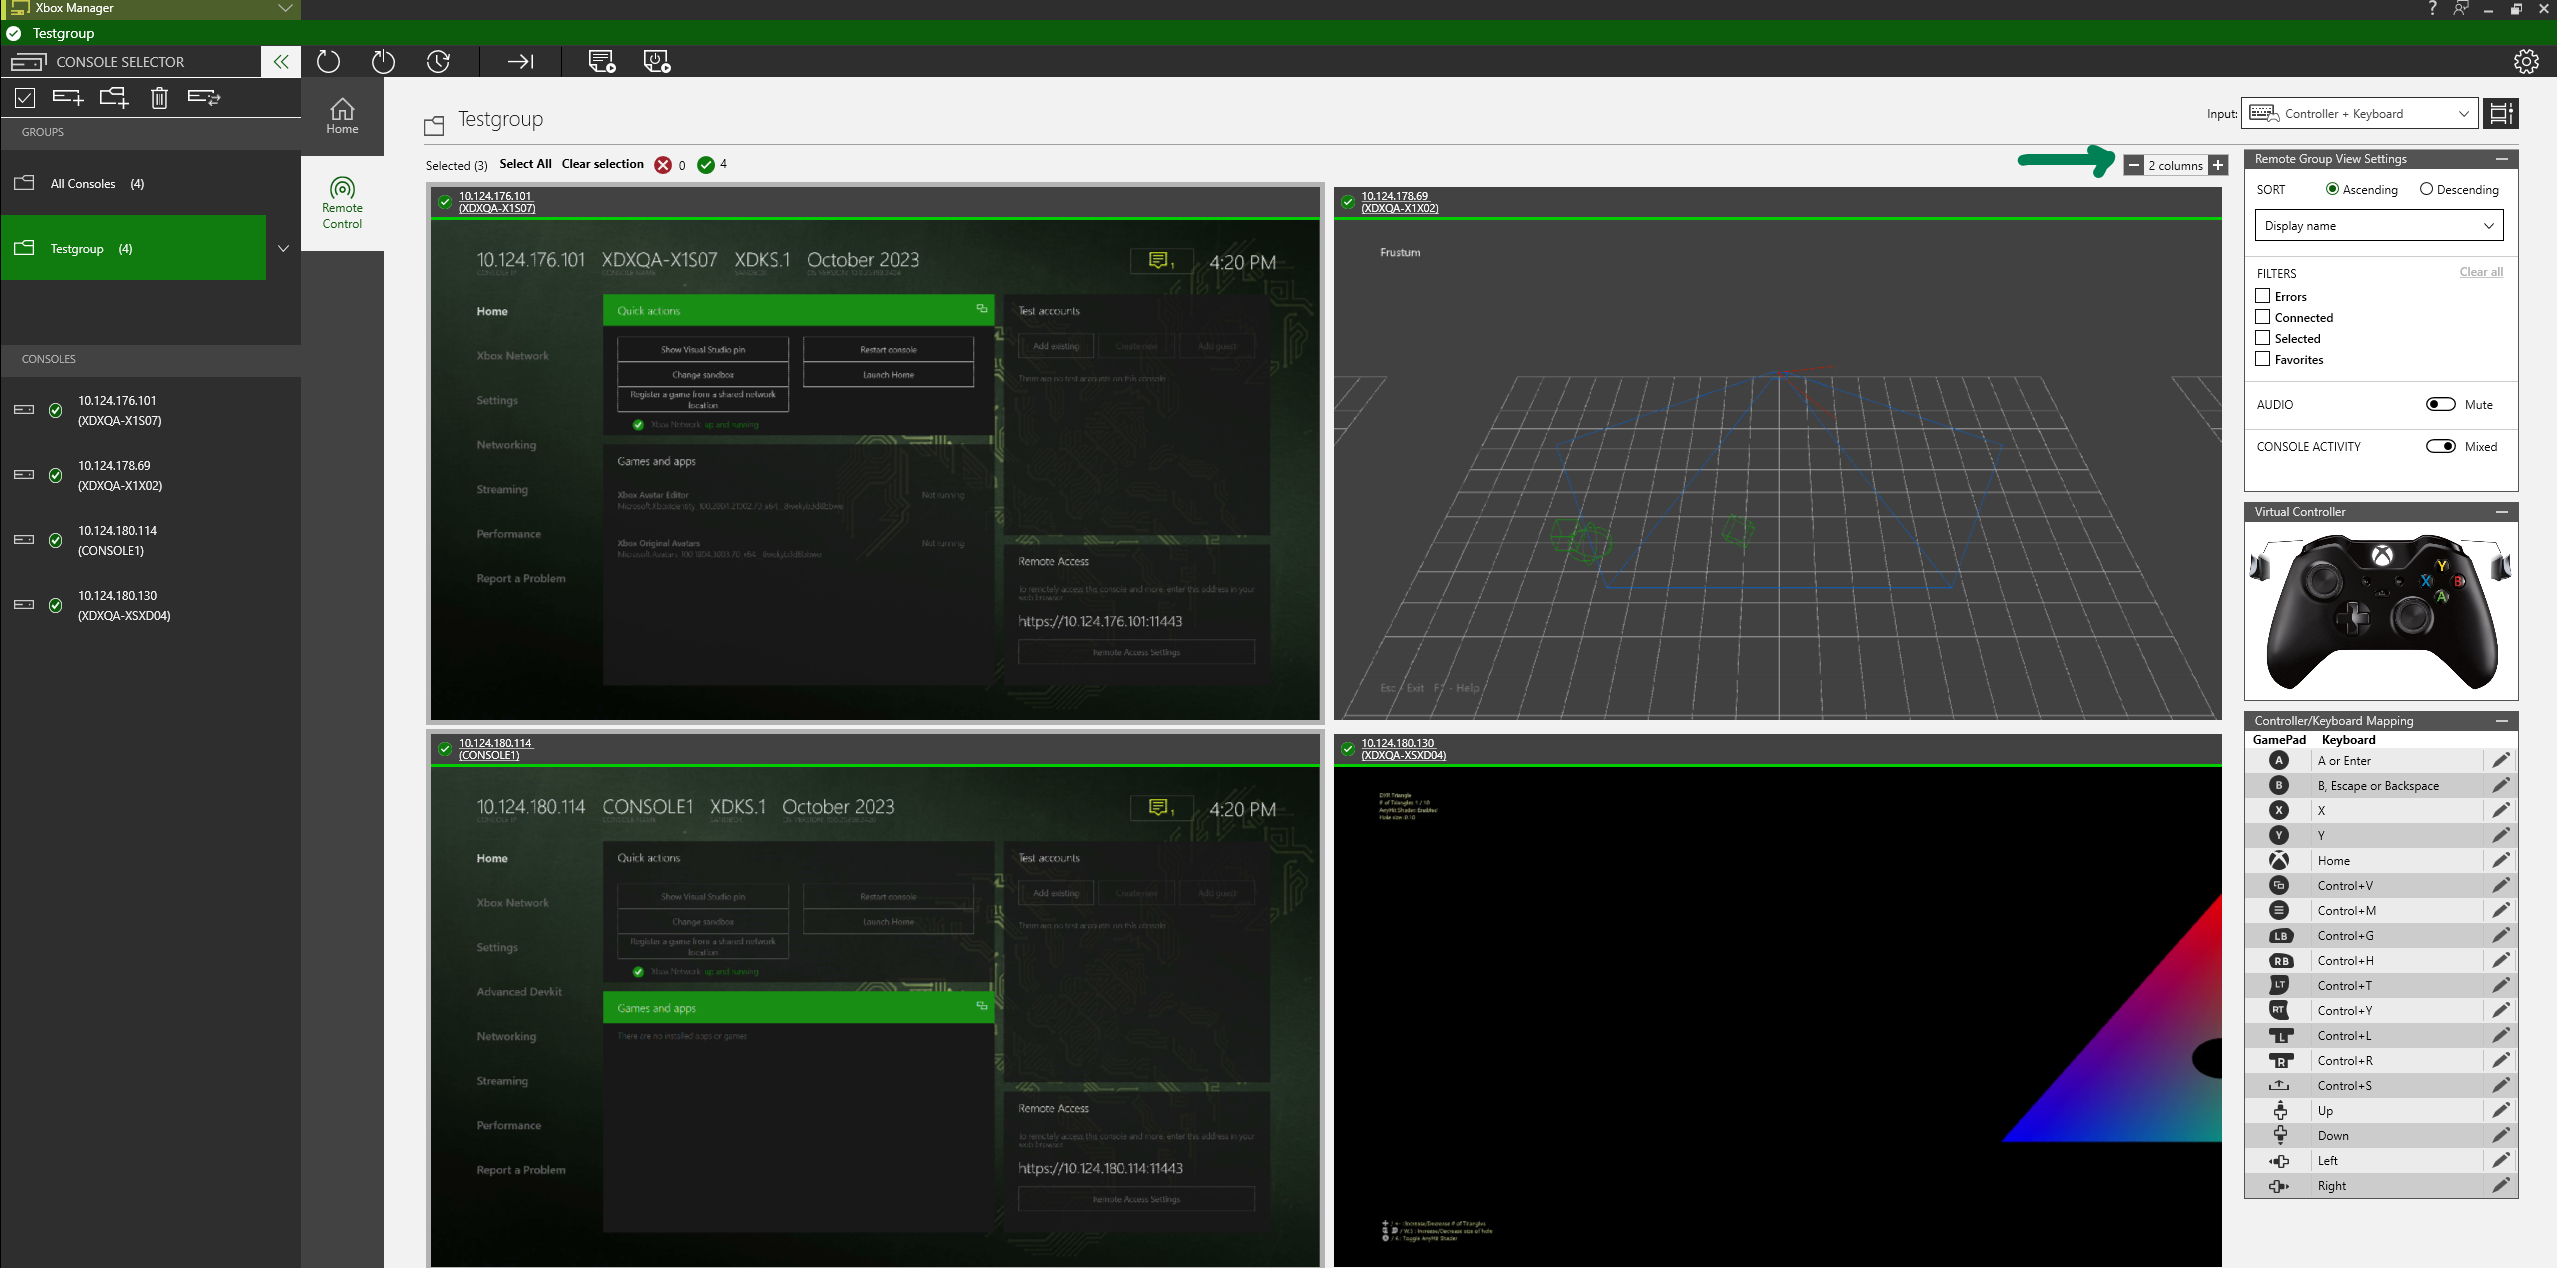Screen dimensions: 2557x1268
Task: Open the 10.124.180.130 stream title link
Action: [x=1403, y=749]
